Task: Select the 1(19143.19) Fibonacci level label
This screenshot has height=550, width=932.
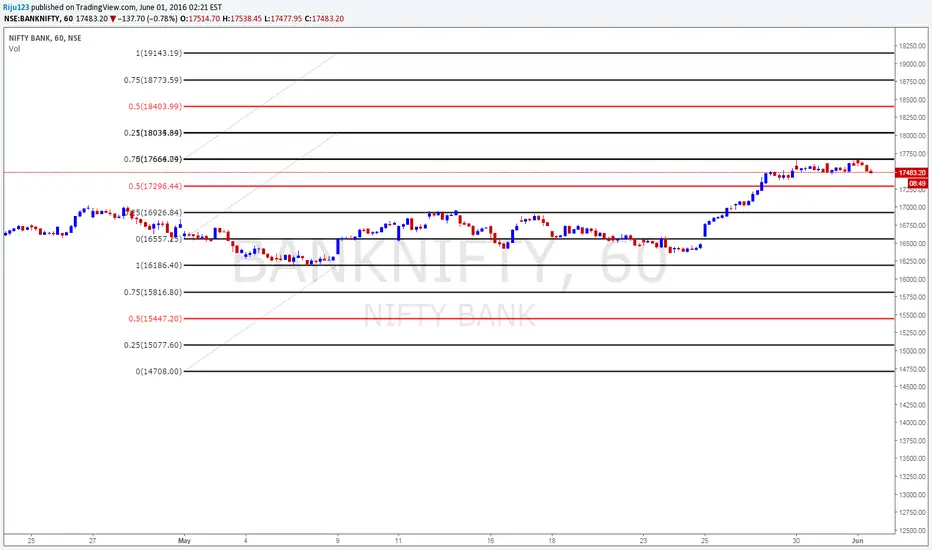Action: pyautogui.click(x=159, y=53)
